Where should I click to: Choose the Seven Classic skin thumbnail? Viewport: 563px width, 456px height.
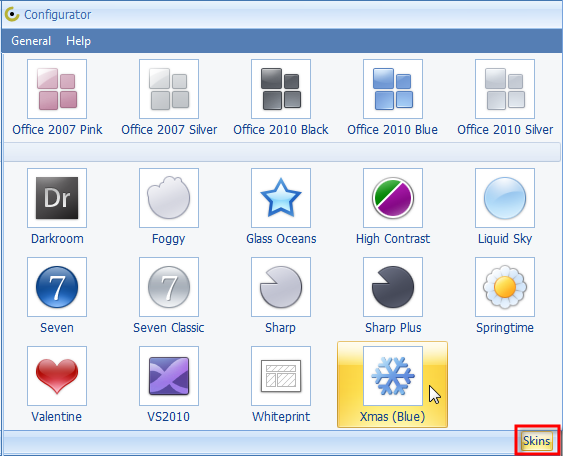(169, 287)
